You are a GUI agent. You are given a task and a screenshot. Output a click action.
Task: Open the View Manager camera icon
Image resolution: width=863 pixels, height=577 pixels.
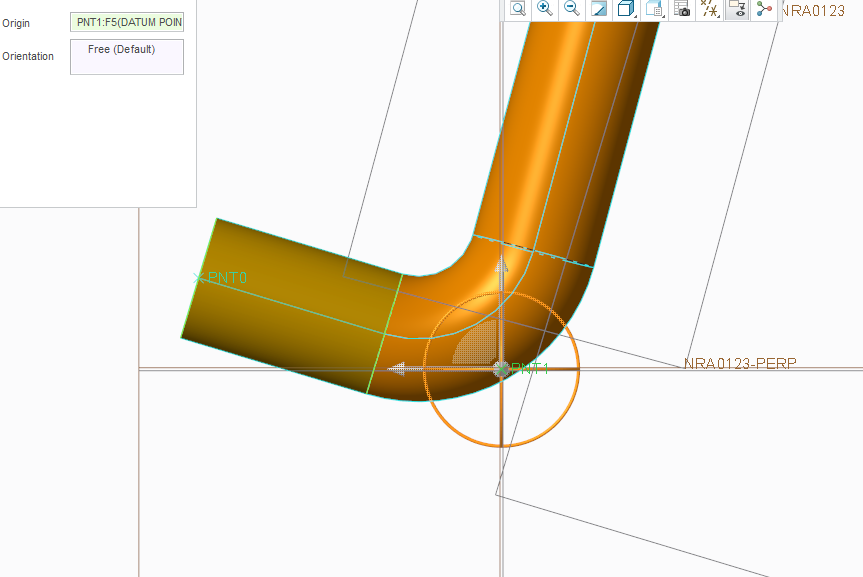(682, 9)
